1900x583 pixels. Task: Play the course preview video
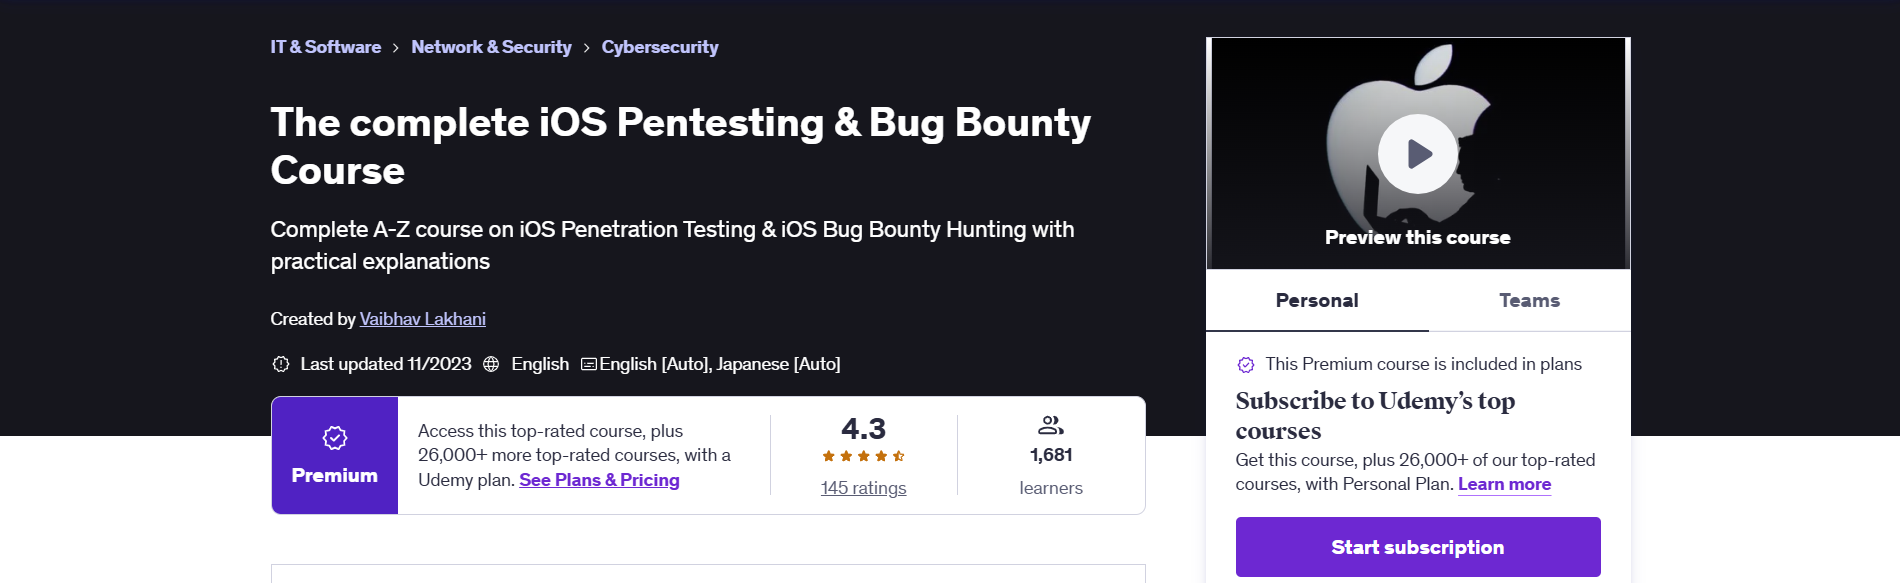tap(1417, 154)
